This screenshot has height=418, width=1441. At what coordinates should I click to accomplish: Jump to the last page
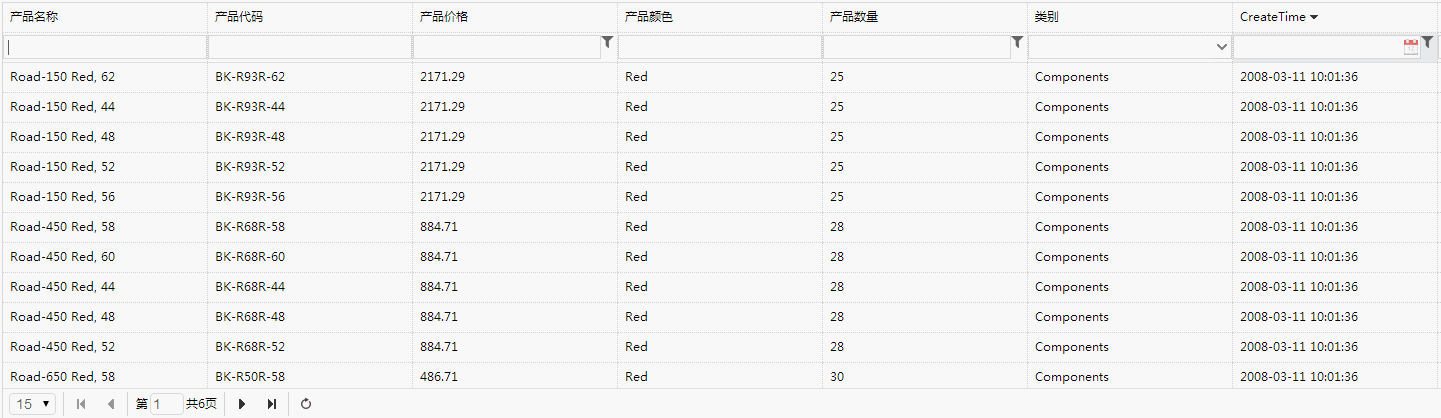pyautogui.click(x=271, y=404)
